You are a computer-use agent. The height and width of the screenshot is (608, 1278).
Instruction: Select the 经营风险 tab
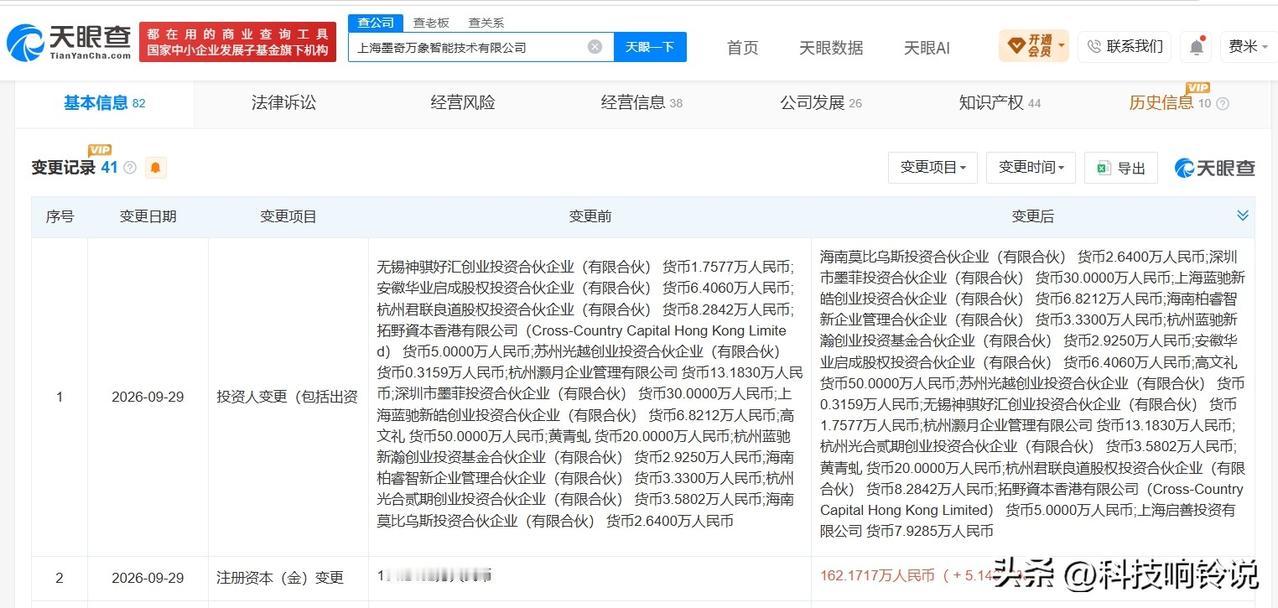(x=462, y=102)
